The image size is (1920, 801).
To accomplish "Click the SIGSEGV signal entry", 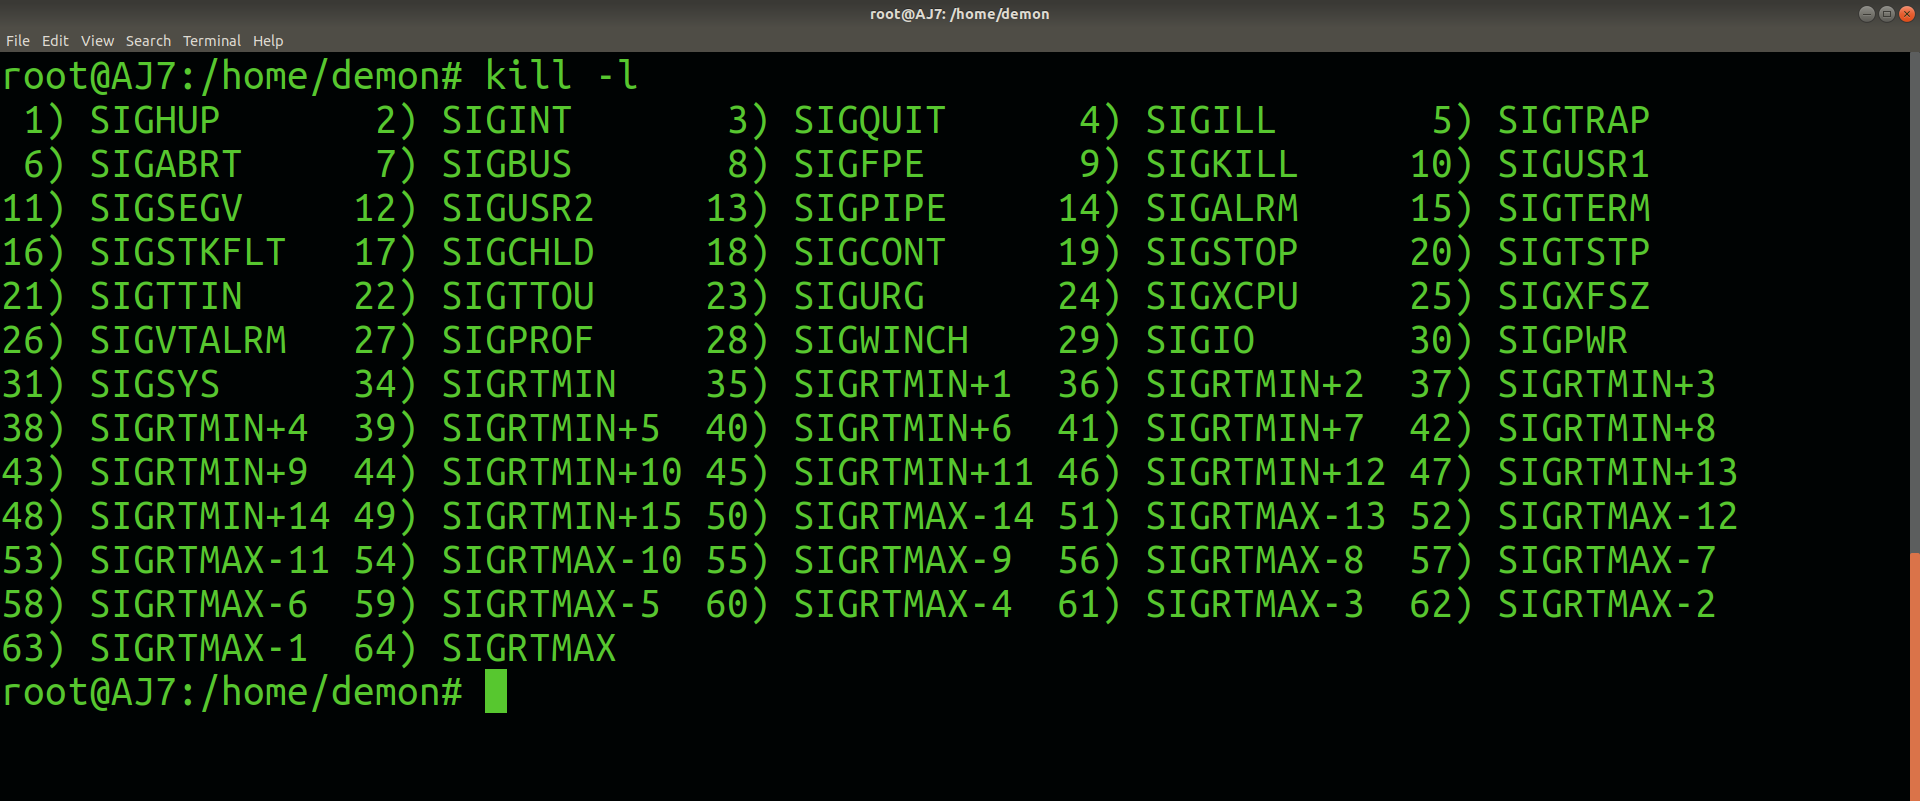I will pos(166,208).
